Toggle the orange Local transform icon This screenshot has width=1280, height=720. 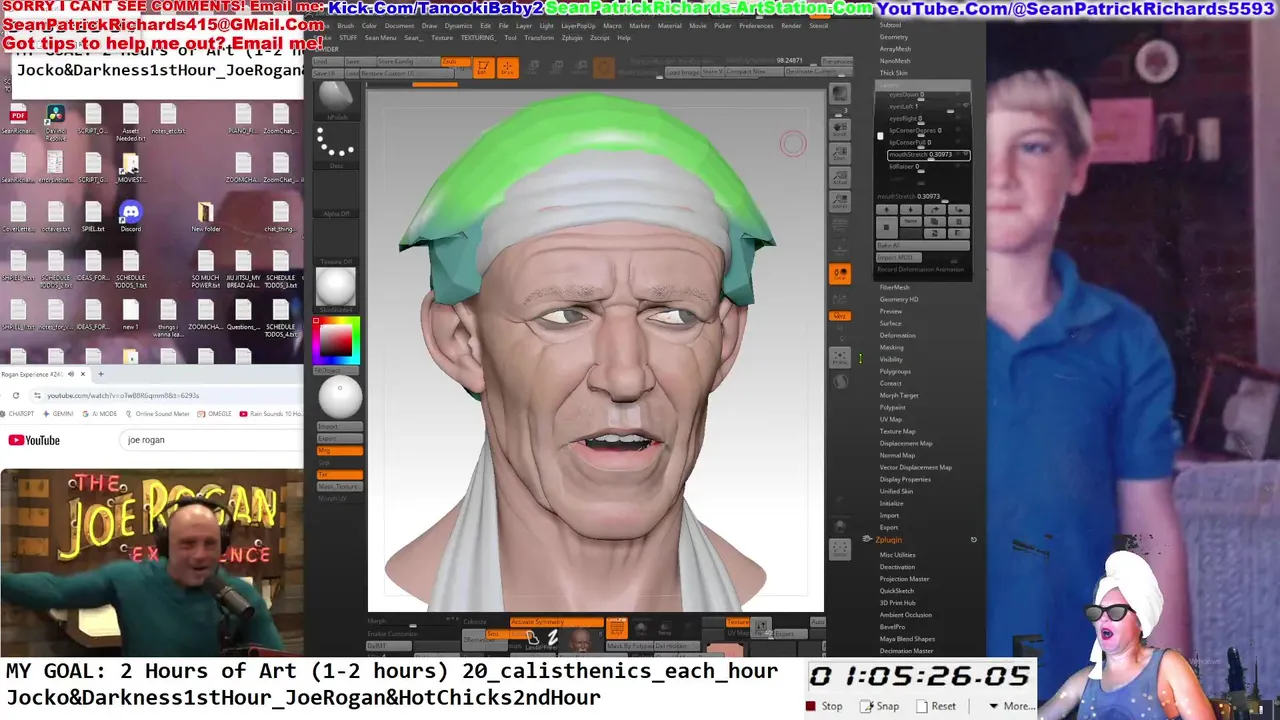click(840, 274)
